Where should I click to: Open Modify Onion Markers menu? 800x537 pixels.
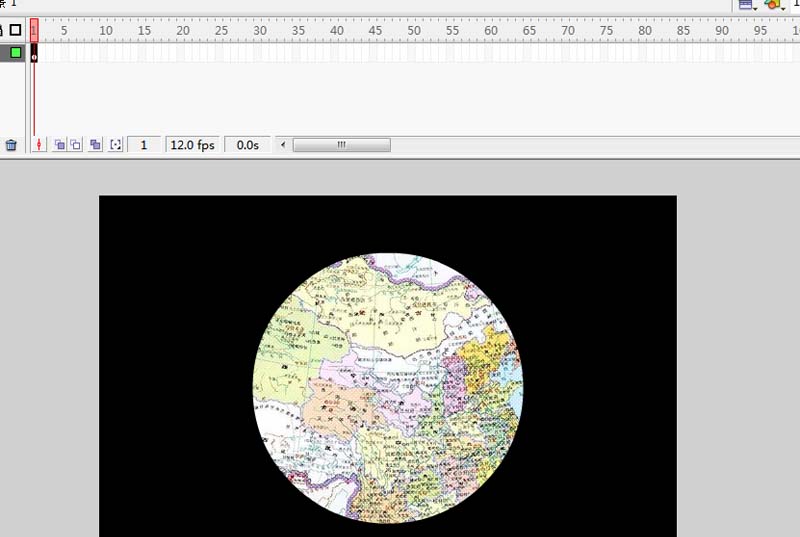116,145
